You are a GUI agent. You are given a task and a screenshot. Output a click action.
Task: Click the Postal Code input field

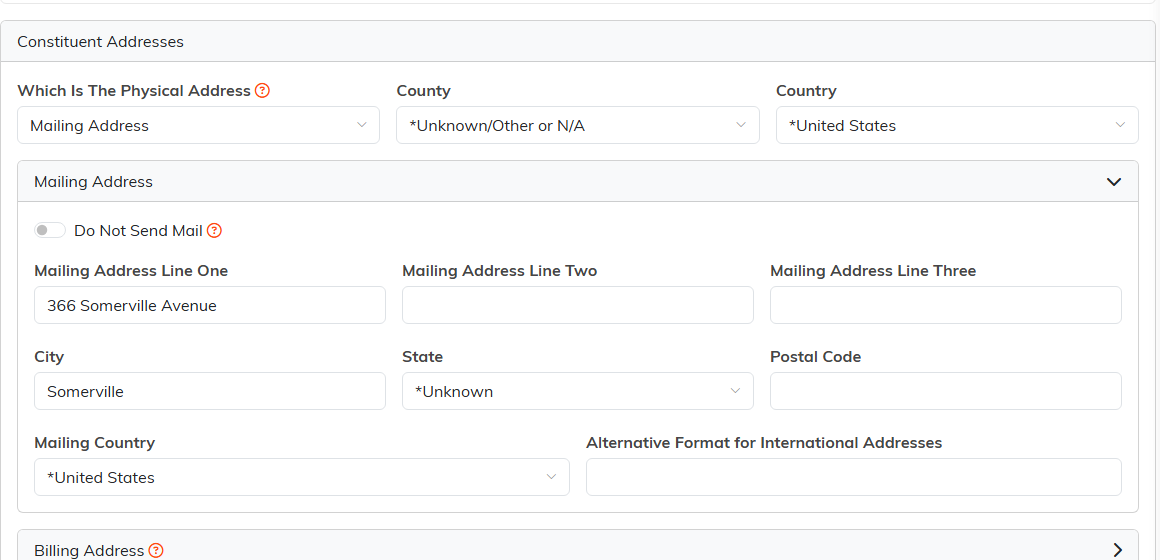tap(945, 391)
